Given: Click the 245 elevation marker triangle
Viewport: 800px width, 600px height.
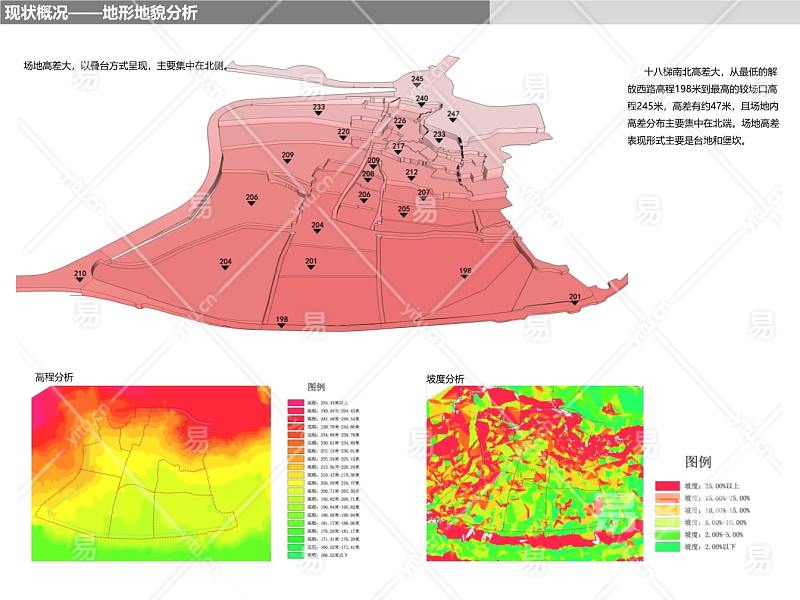Looking at the screenshot, I should pyautogui.click(x=417, y=87).
